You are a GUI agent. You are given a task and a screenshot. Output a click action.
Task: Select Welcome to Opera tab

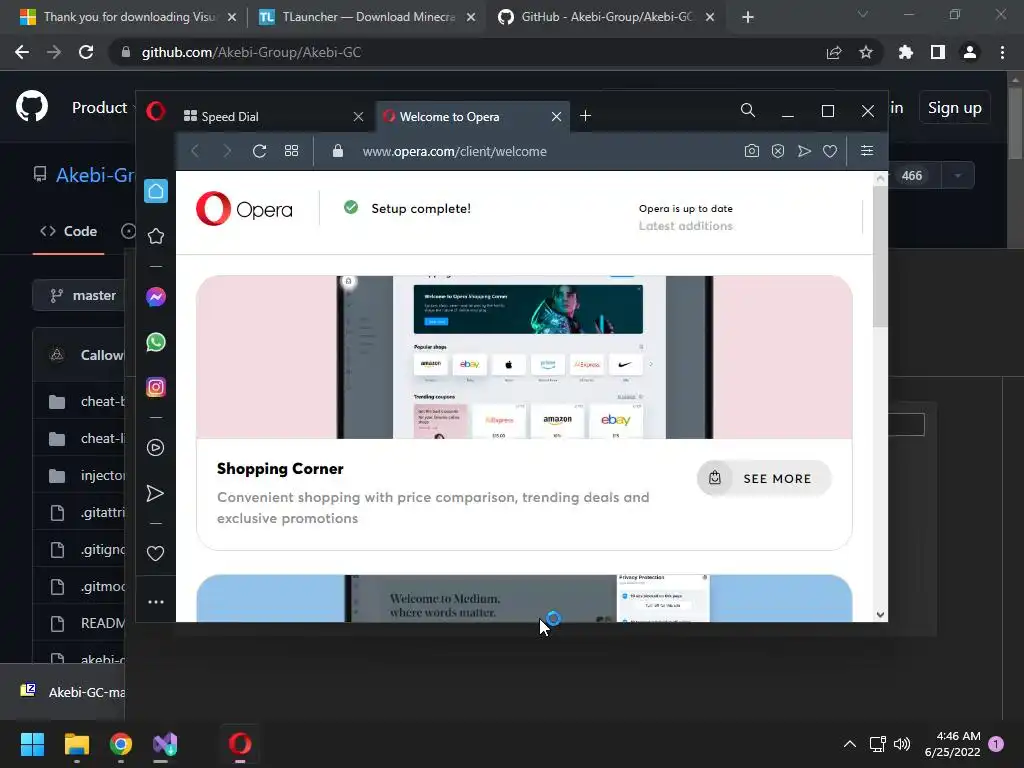[x=472, y=116]
